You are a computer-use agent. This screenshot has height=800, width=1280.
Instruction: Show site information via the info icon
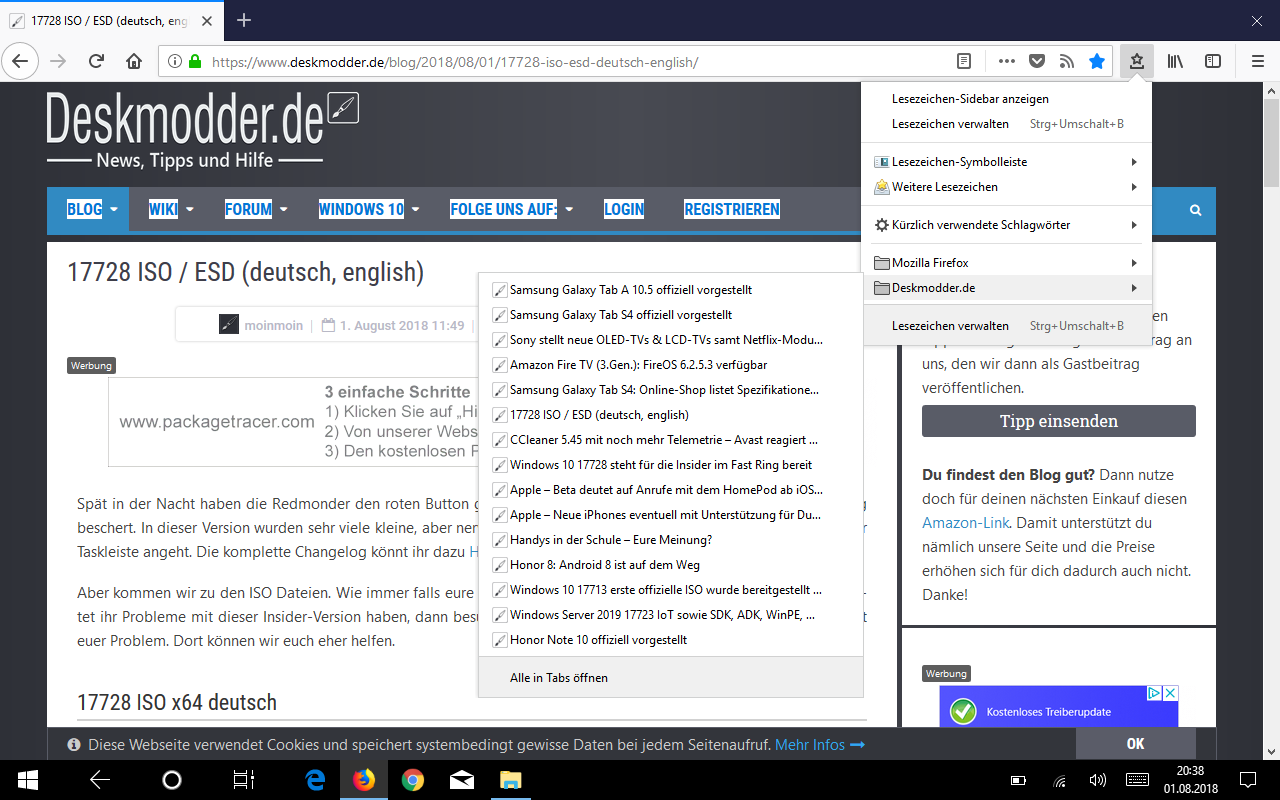point(174,61)
